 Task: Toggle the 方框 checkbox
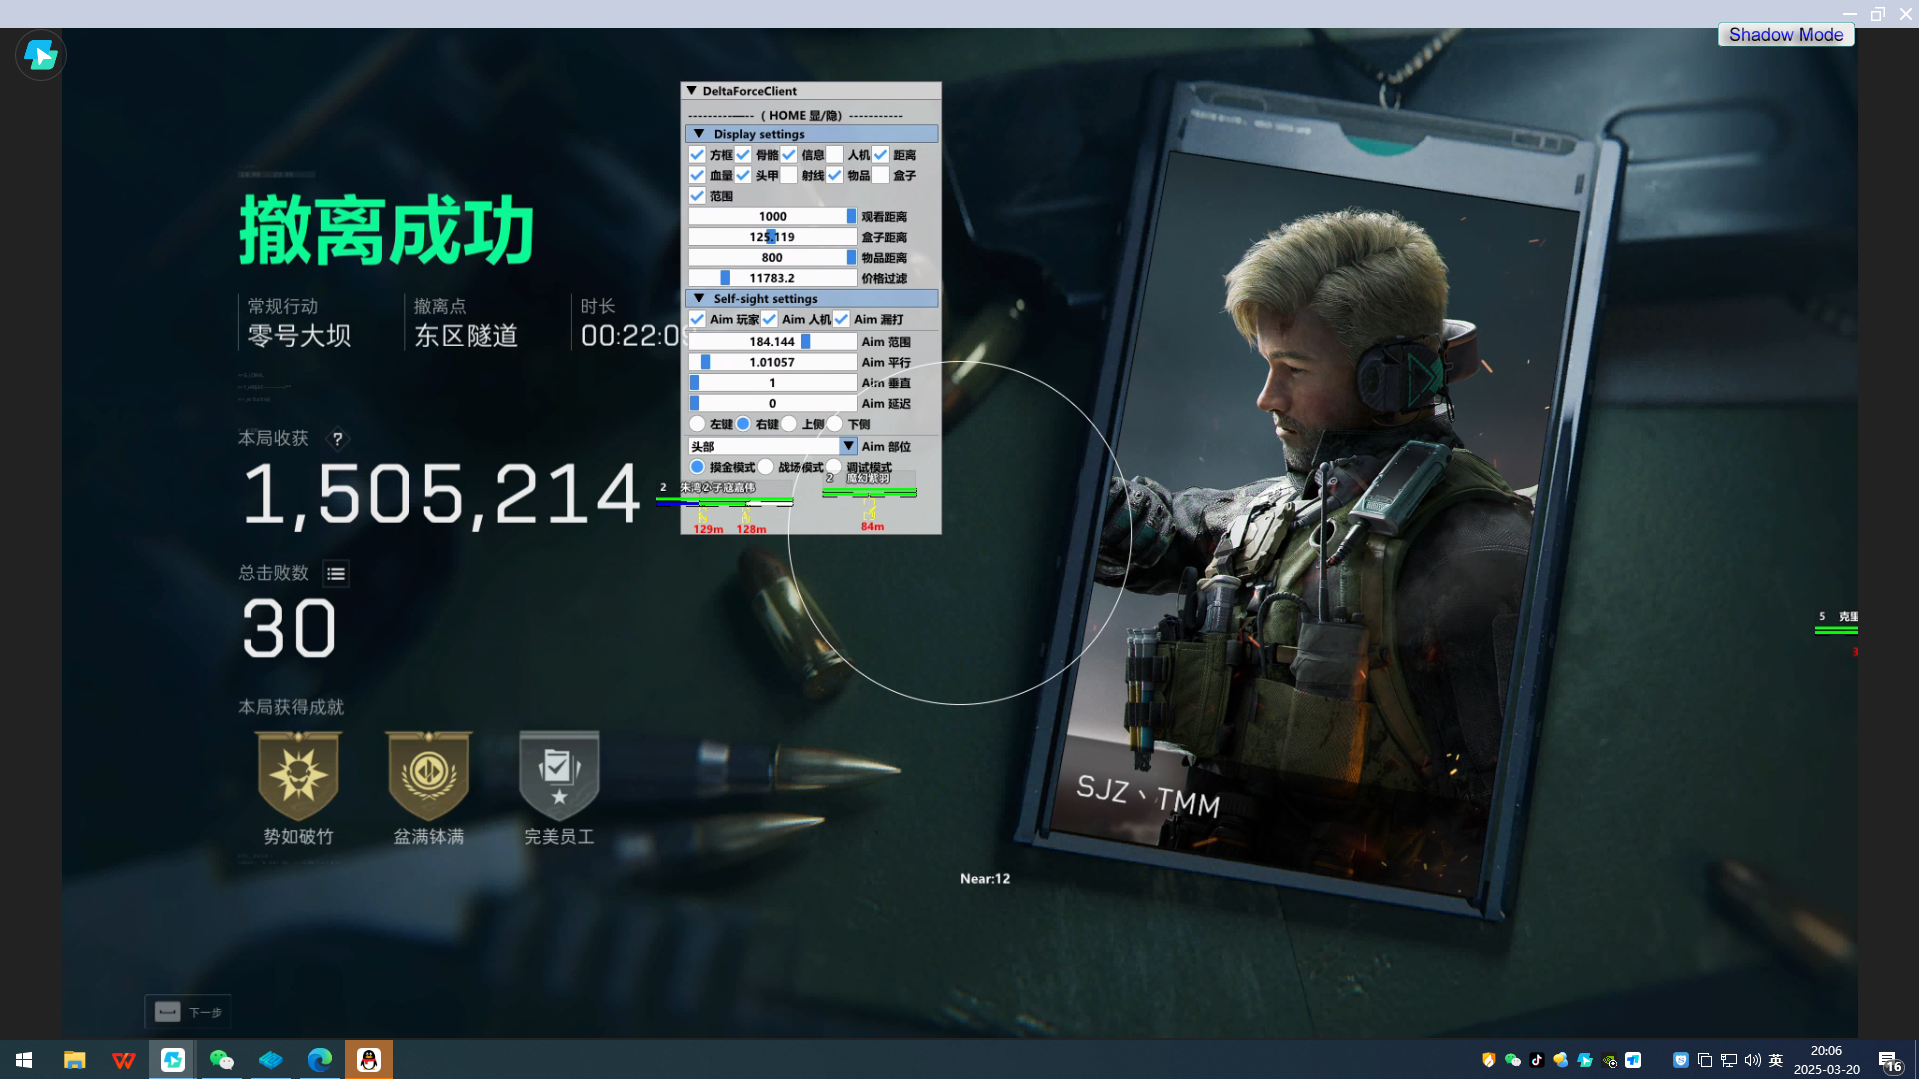697,155
